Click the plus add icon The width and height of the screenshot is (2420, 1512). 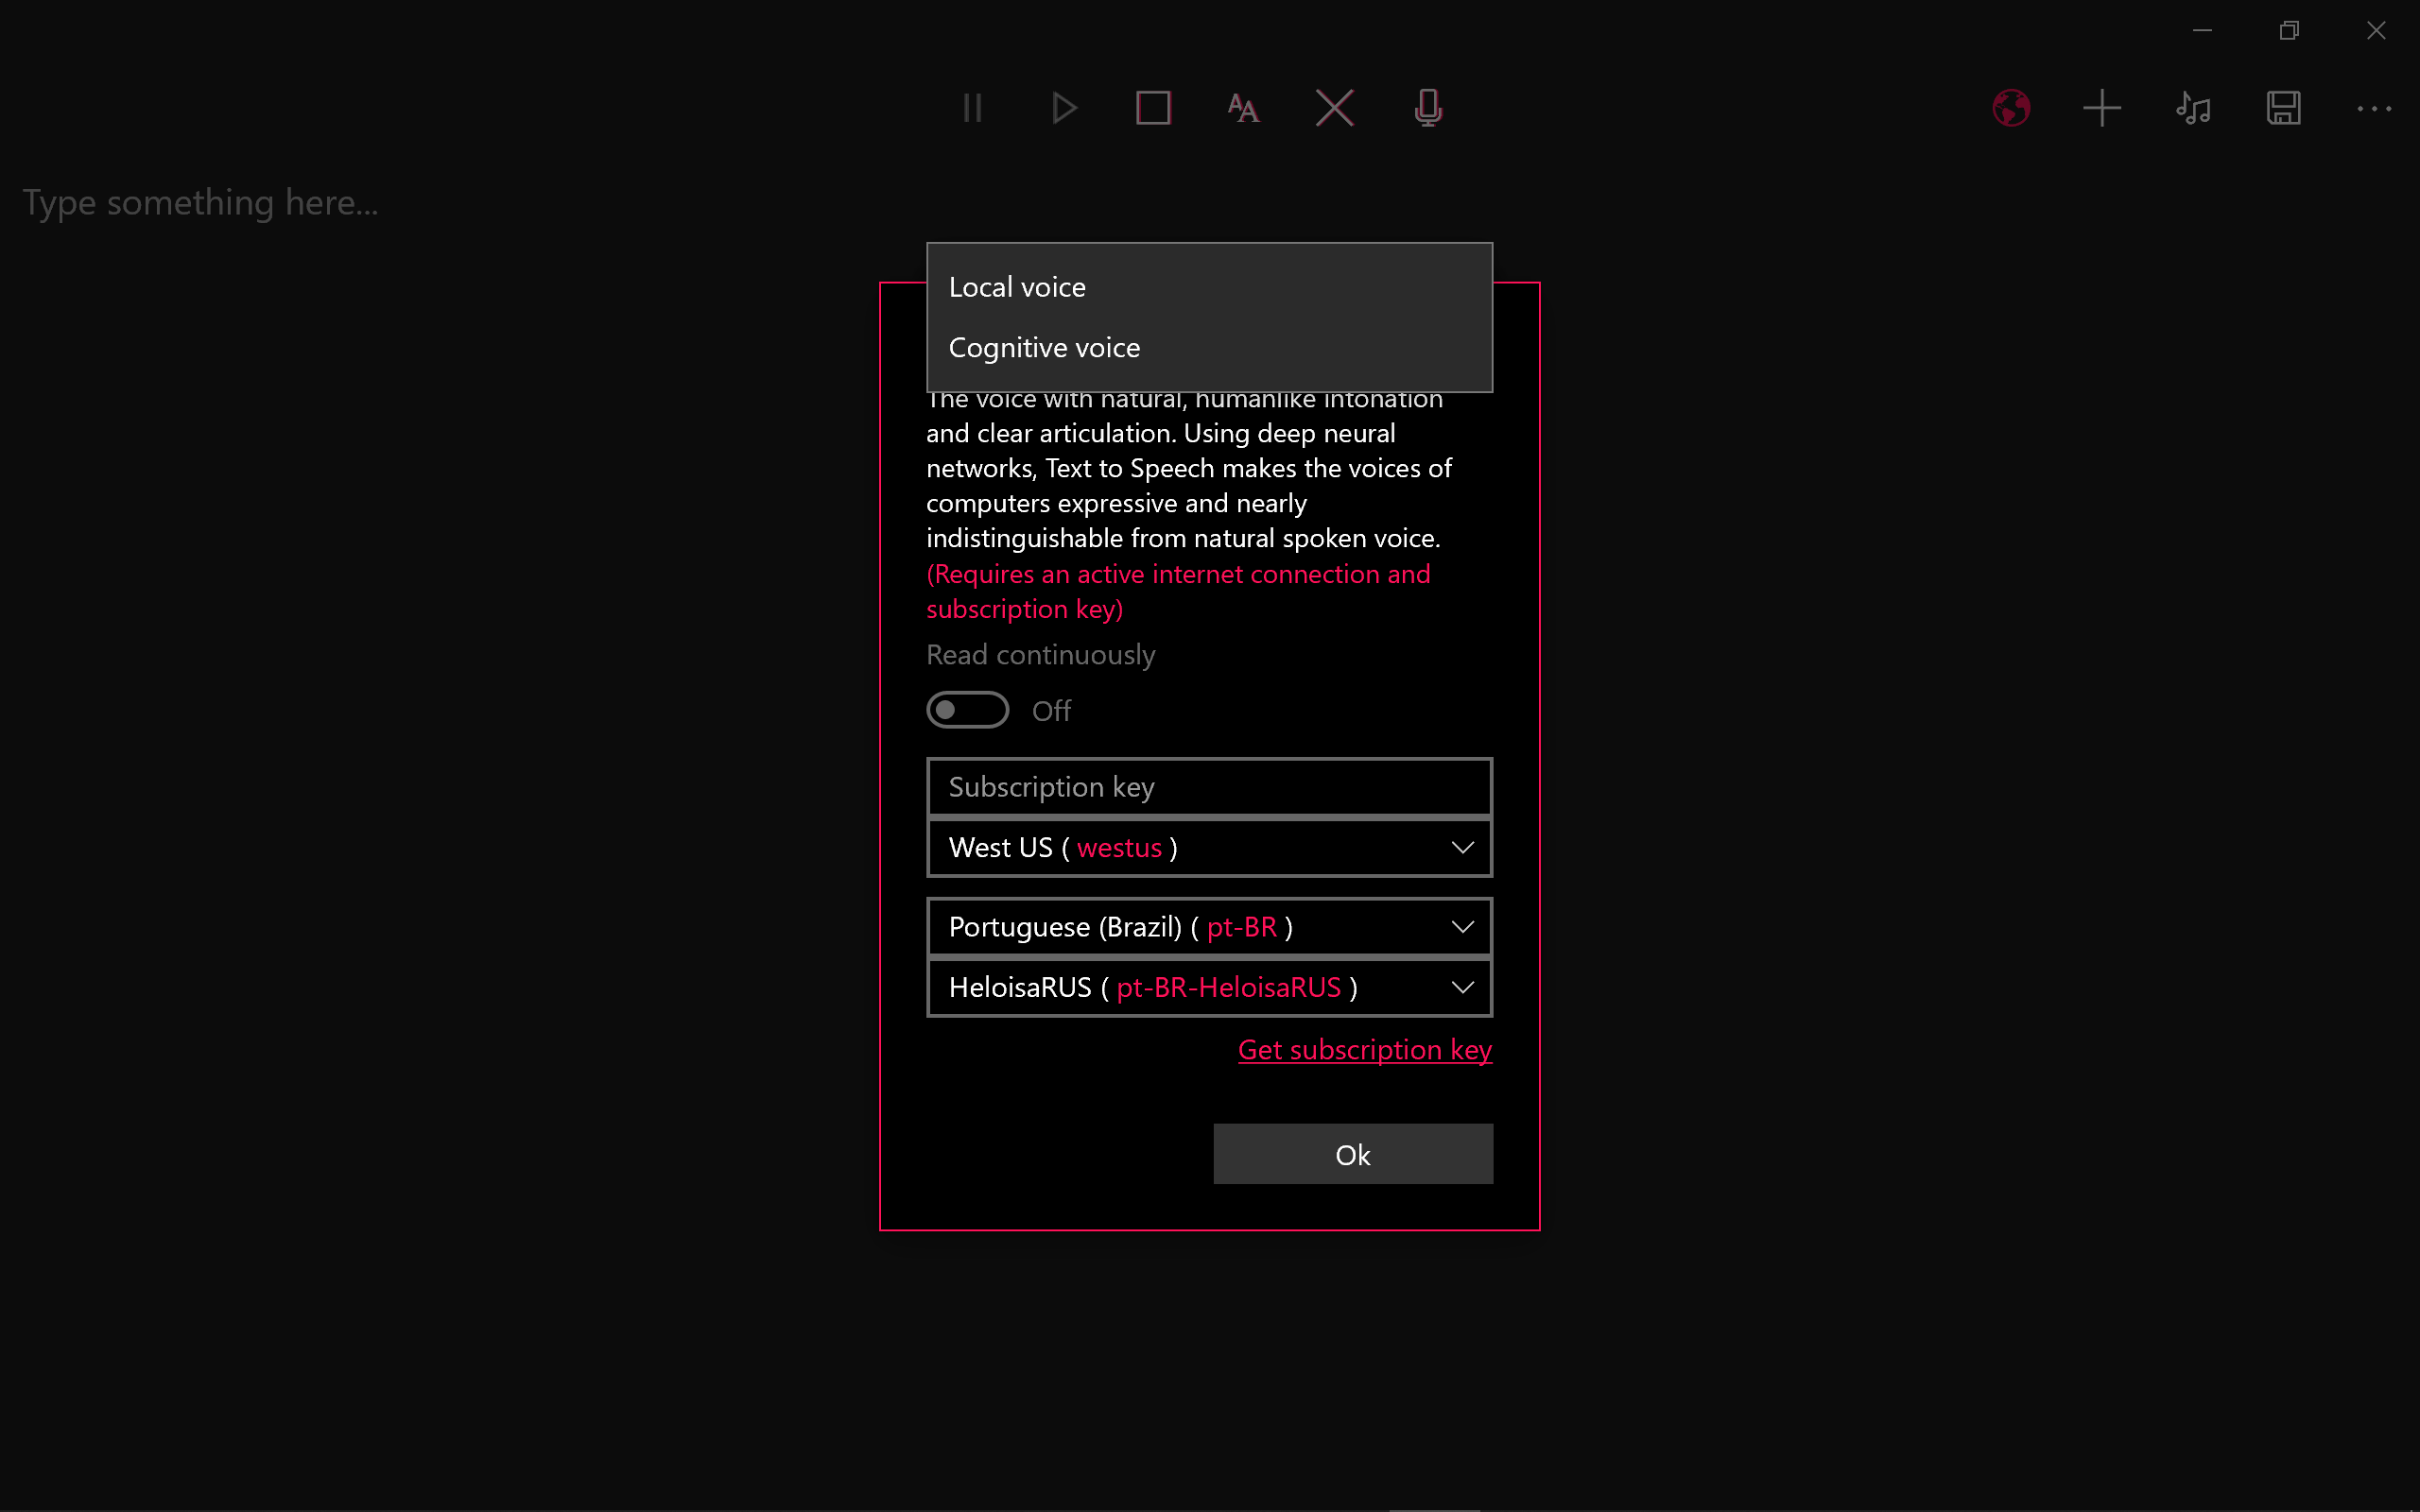click(2102, 108)
